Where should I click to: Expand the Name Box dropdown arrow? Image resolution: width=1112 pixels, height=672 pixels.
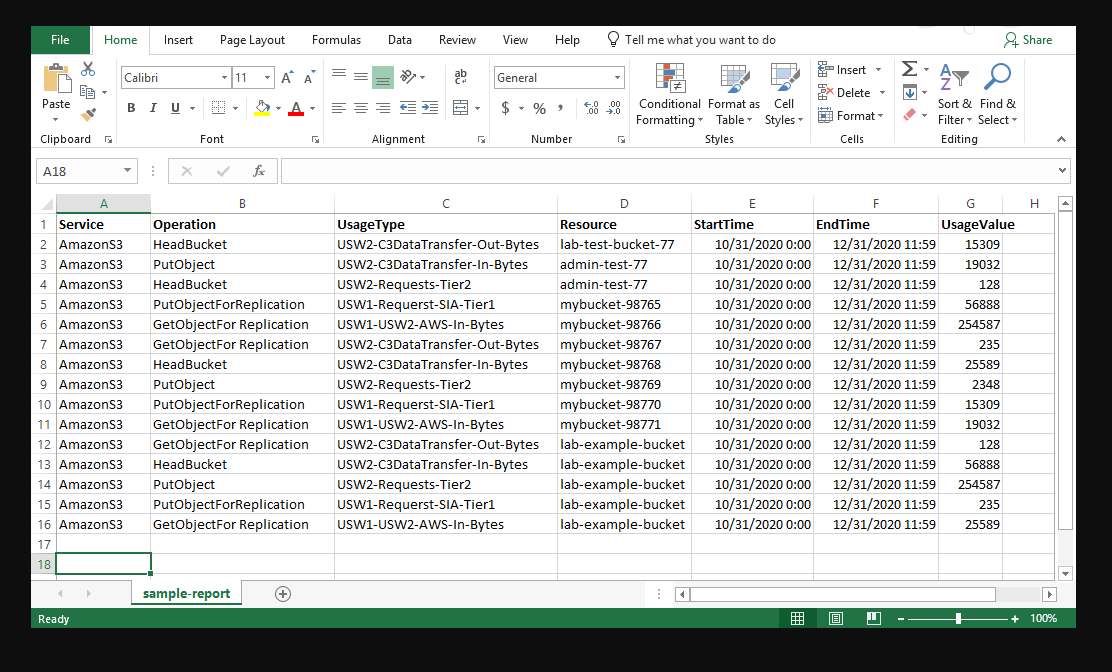click(127, 171)
